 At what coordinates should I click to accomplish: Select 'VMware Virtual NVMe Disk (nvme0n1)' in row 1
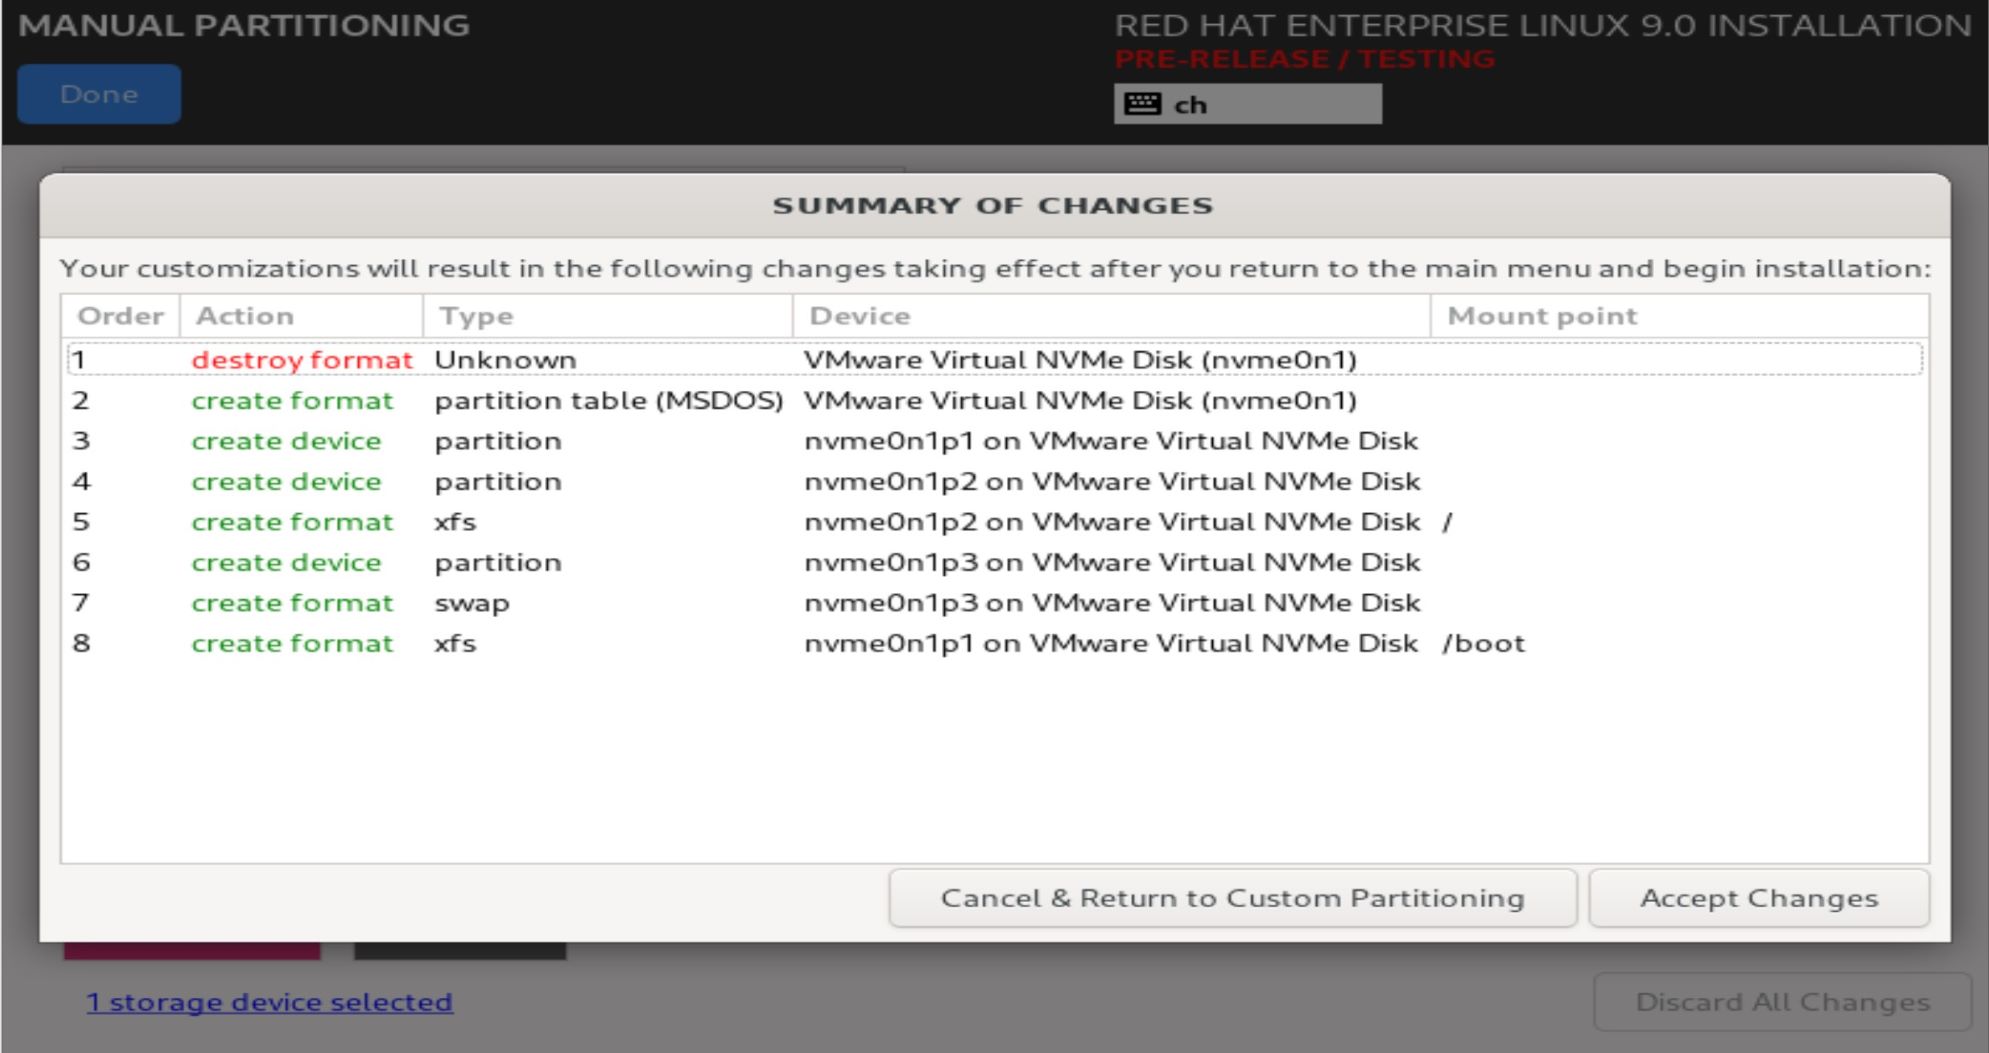pyautogui.click(x=1080, y=360)
